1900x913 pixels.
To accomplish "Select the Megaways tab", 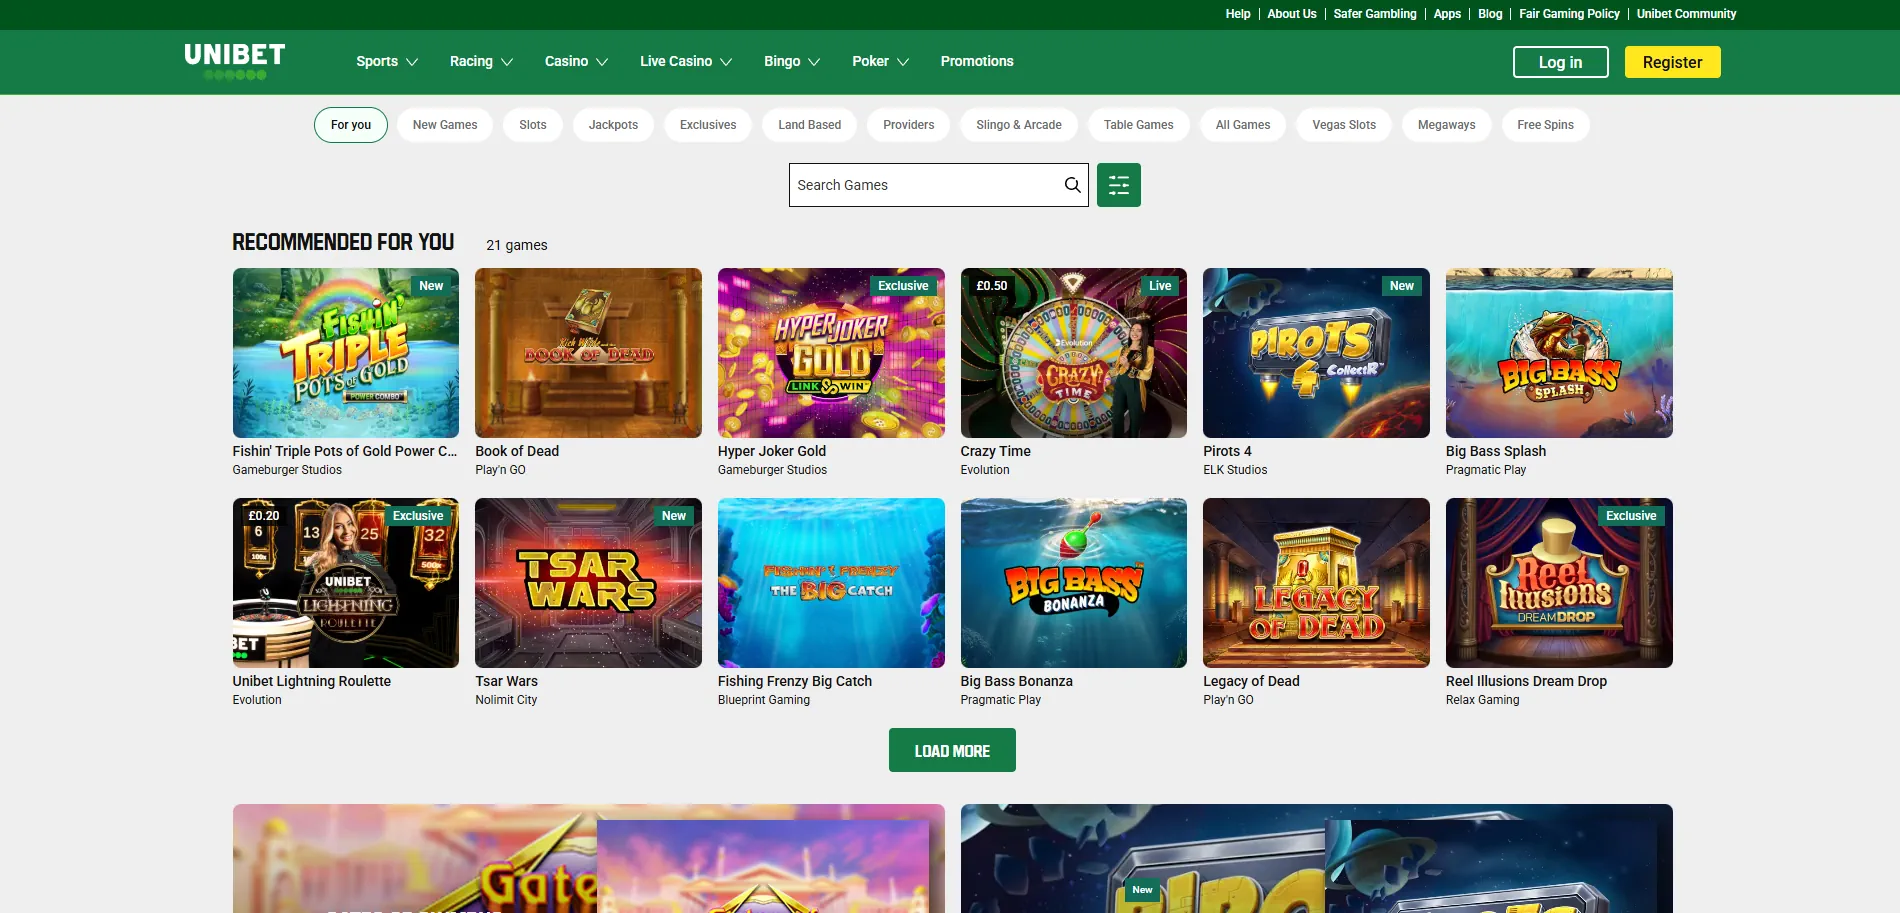I will 1447,125.
